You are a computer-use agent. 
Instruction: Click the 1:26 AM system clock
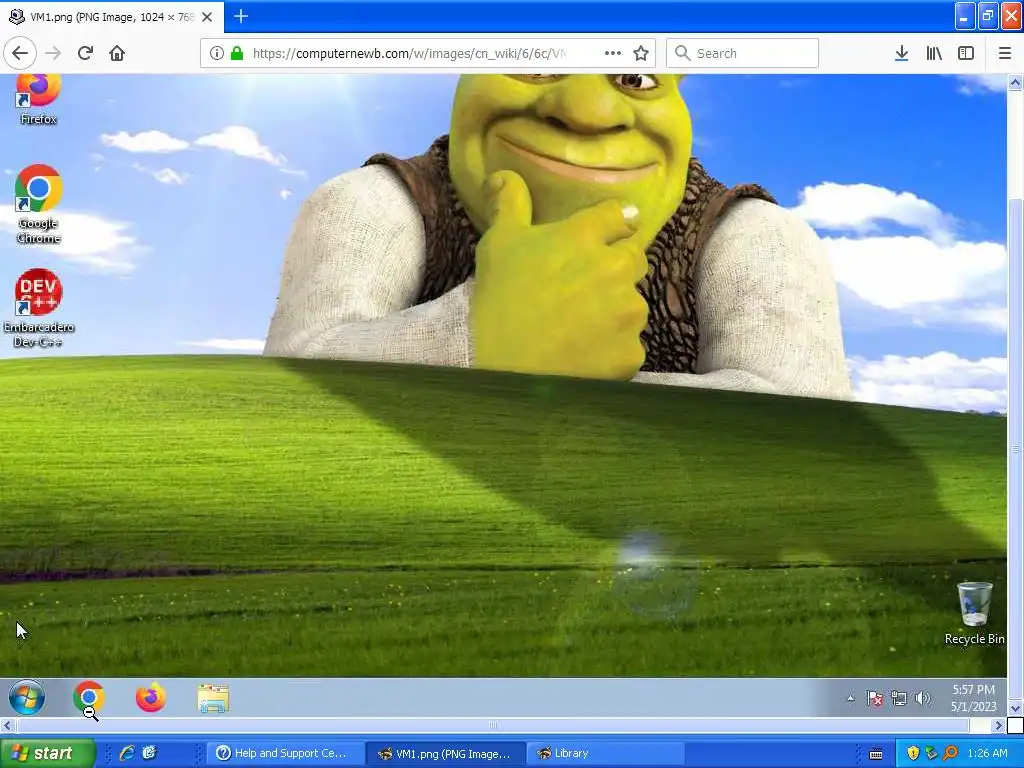(x=987, y=753)
